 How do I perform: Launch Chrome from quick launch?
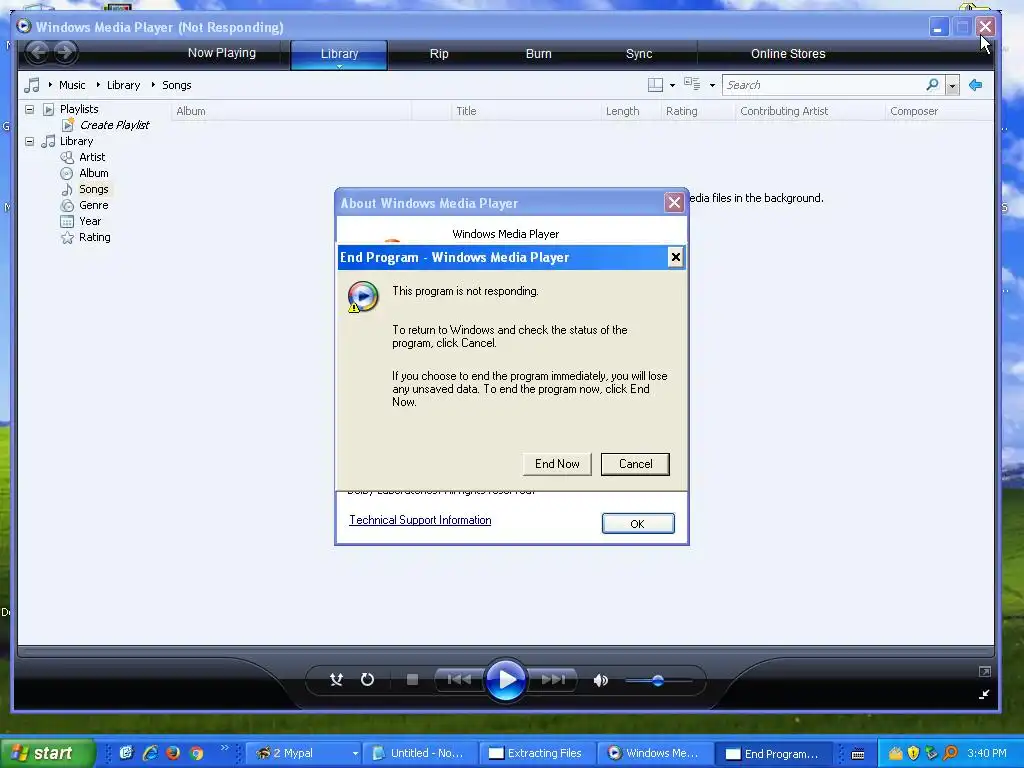196,753
